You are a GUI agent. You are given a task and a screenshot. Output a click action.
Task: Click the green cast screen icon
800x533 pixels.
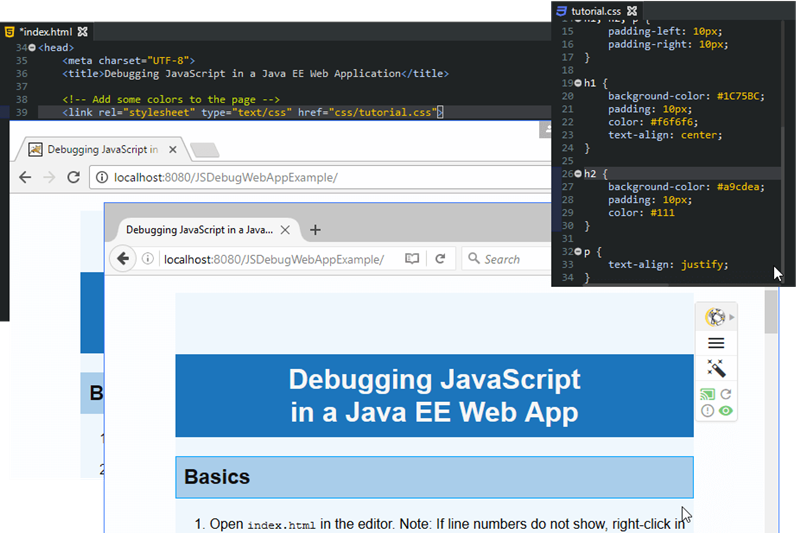(708, 395)
